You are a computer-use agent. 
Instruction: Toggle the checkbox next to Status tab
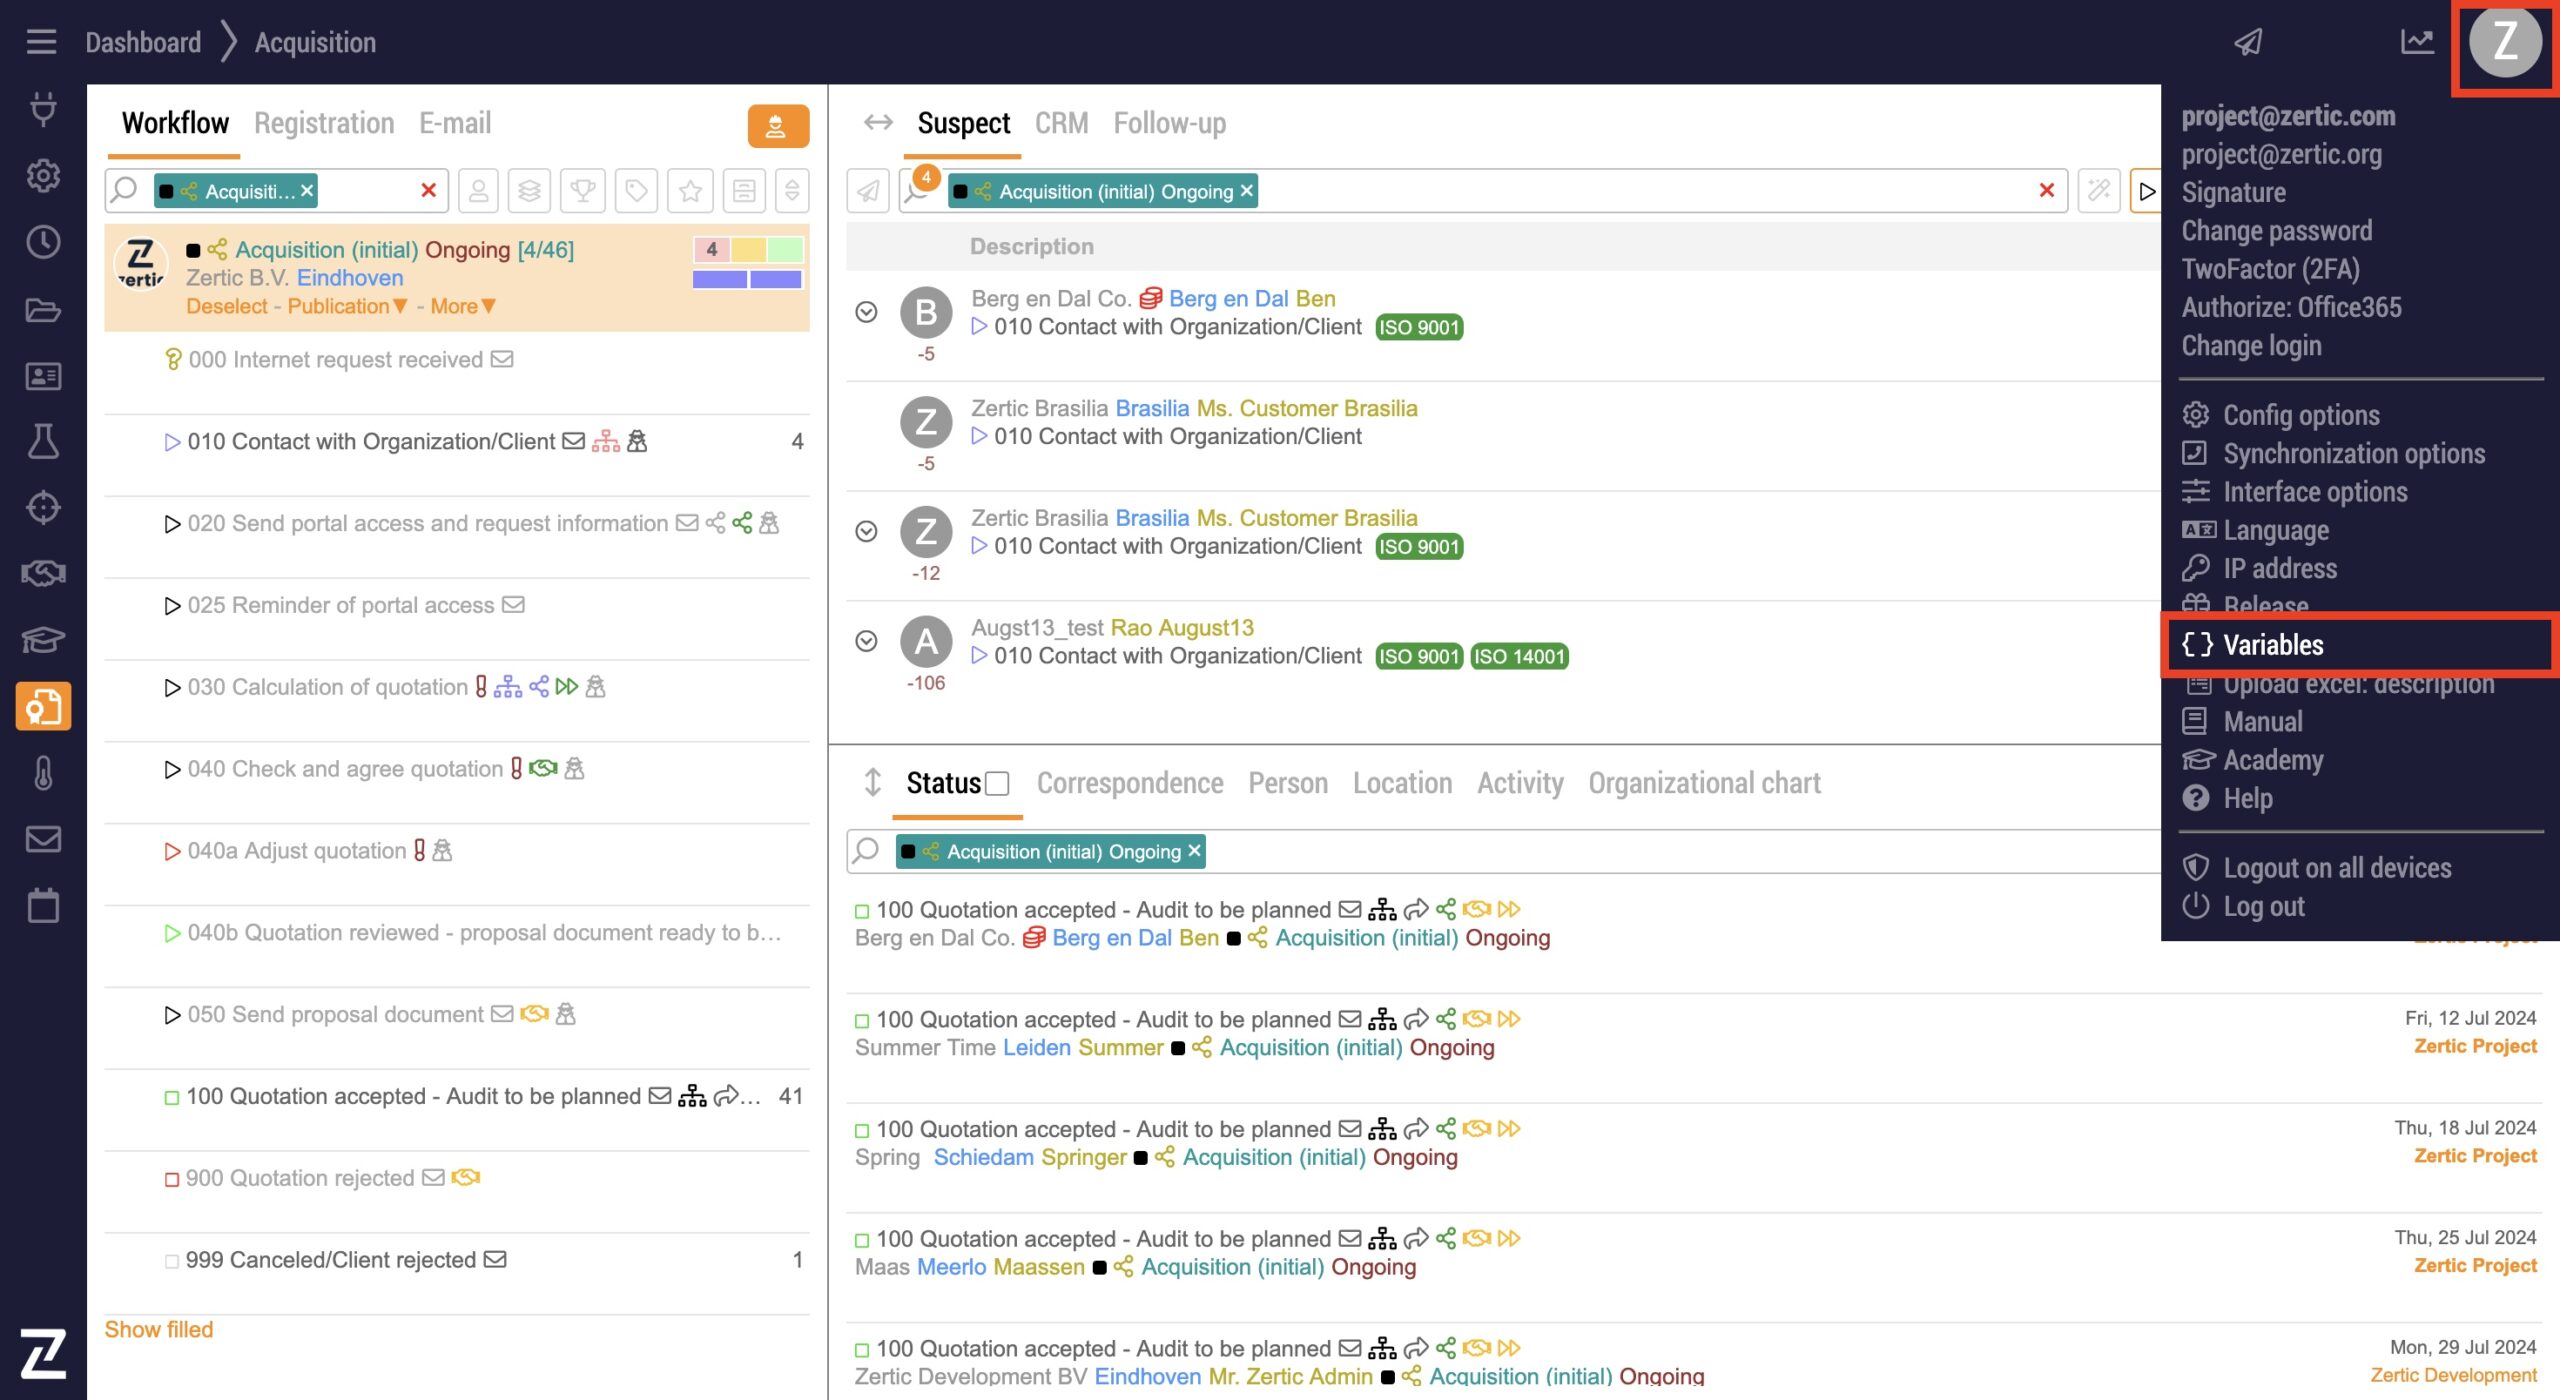[997, 784]
